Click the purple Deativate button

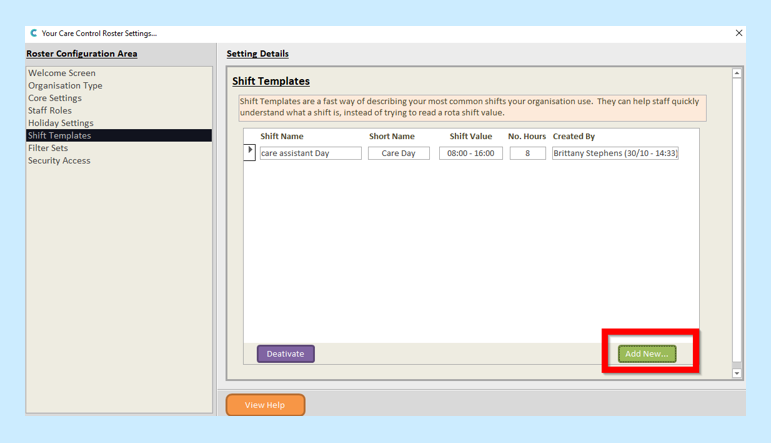pyautogui.click(x=286, y=354)
